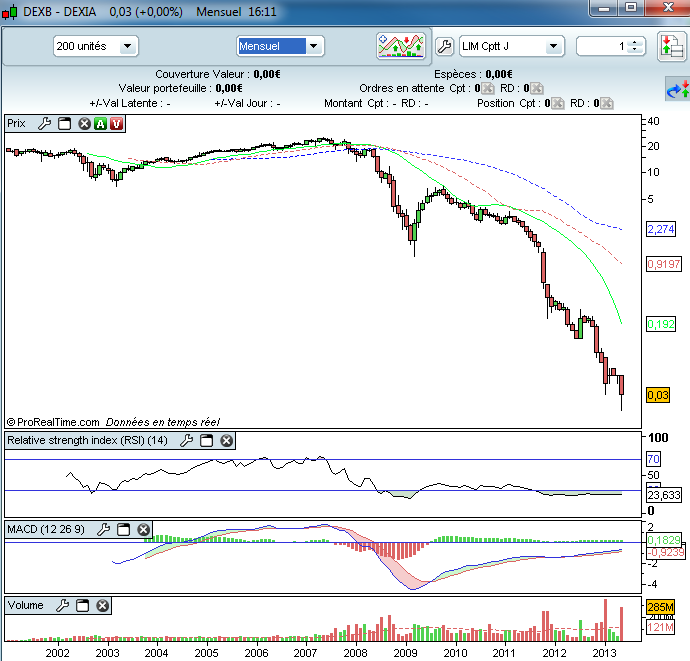Viewport: 690px width, 661px height.
Task: Click the Relative strength index (RSI) (14) title
Action: coord(87,441)
